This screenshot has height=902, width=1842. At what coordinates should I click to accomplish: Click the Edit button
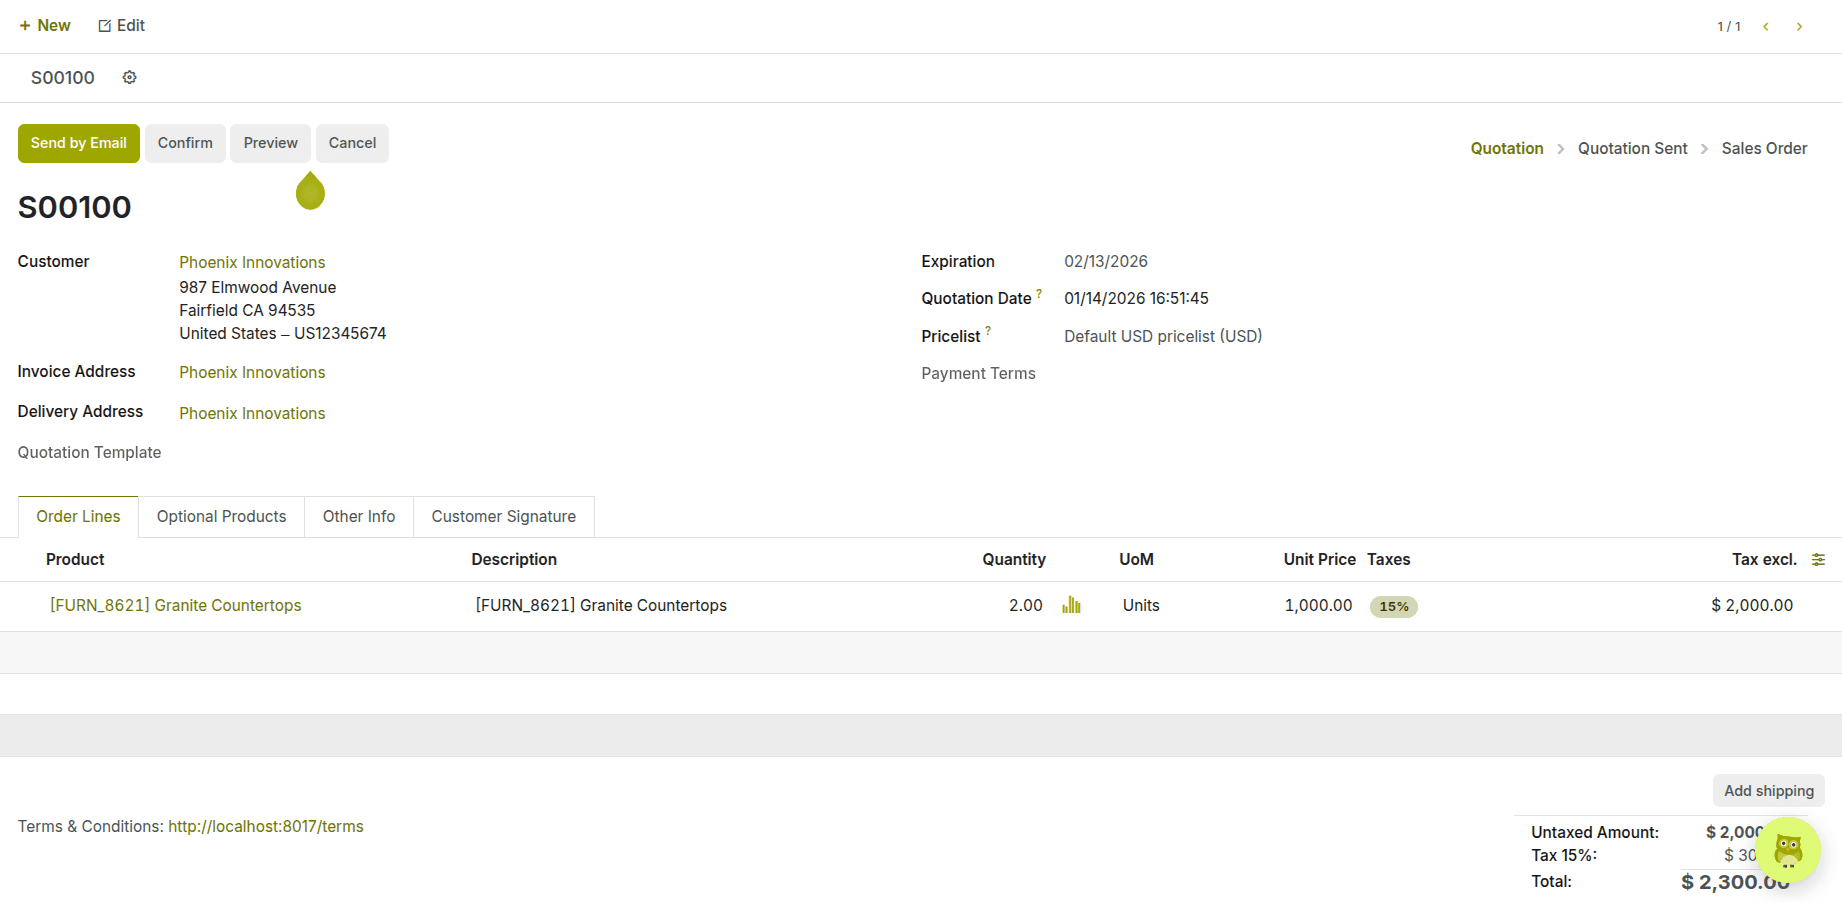tap(121, 26)
